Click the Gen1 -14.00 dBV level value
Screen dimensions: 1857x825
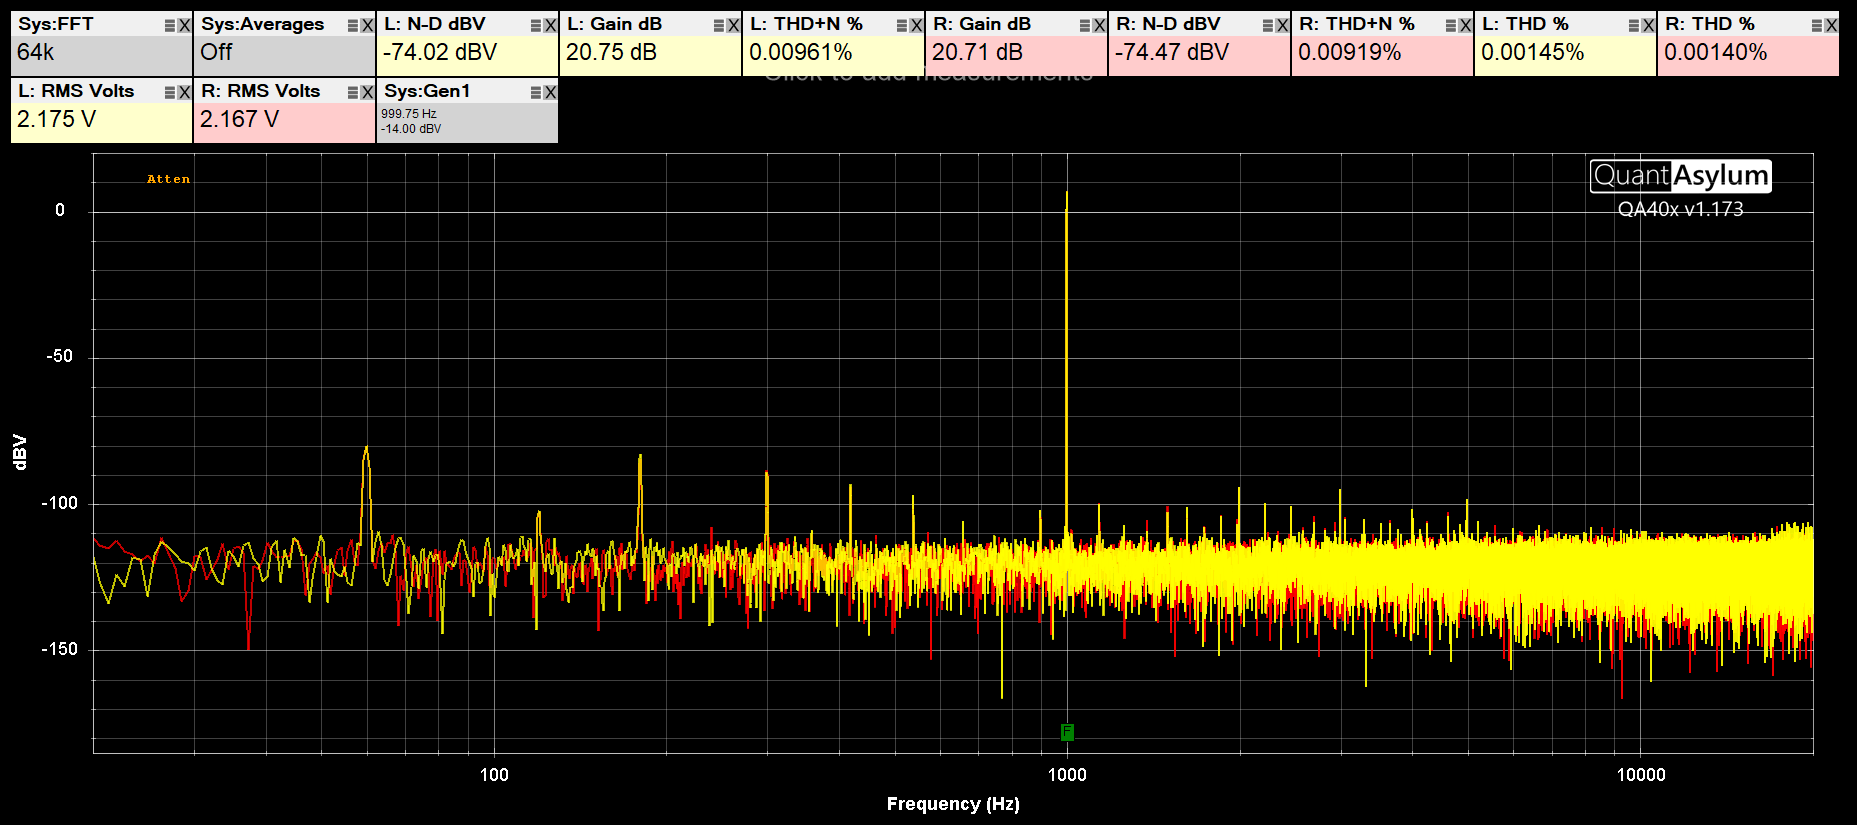point(410,129)
